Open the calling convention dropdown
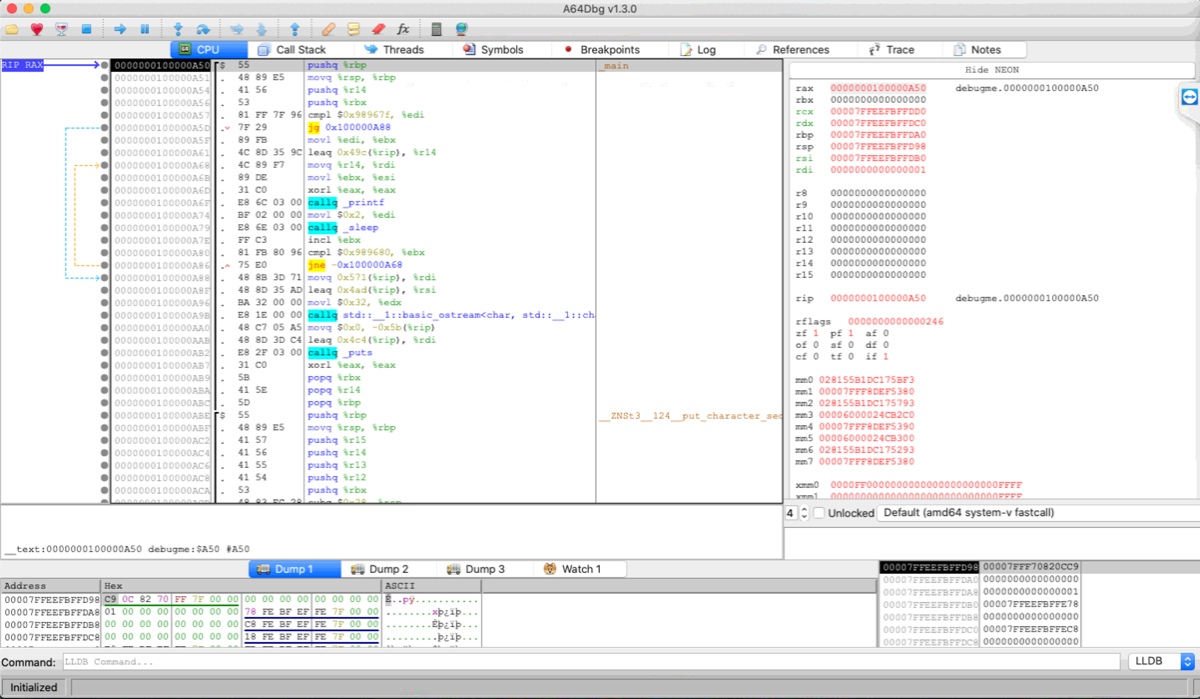Screen dimensions: 1200x699 [x=1034, y=513]
